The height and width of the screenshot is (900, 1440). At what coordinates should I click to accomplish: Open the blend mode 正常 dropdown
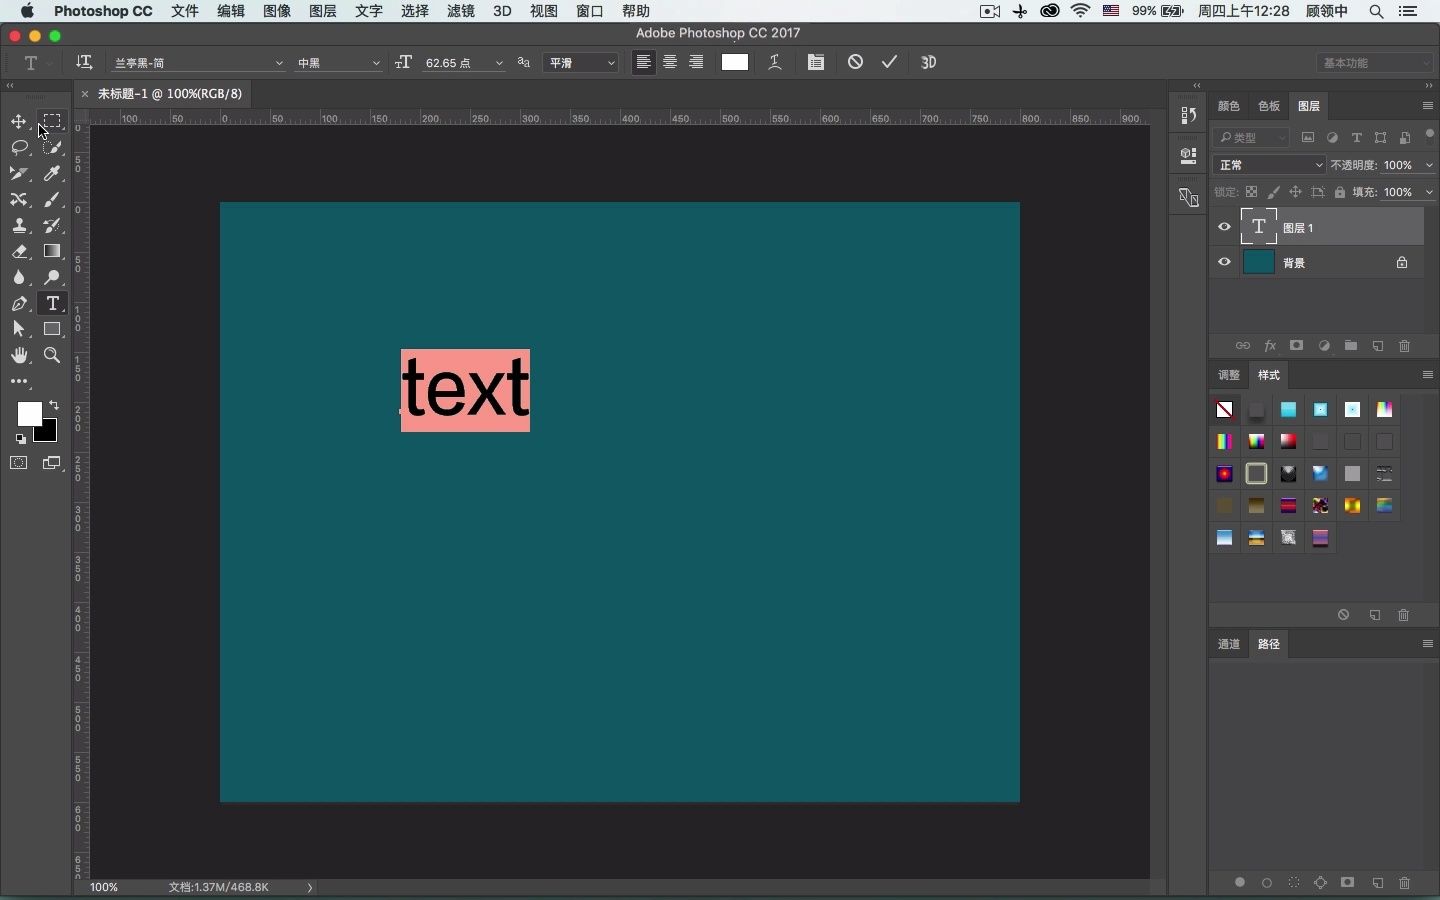coord(1270,165)
